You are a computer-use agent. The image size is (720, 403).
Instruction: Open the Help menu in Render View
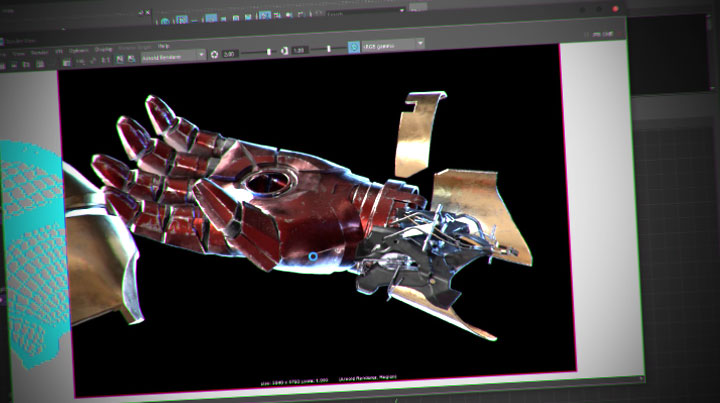point(164,46)
